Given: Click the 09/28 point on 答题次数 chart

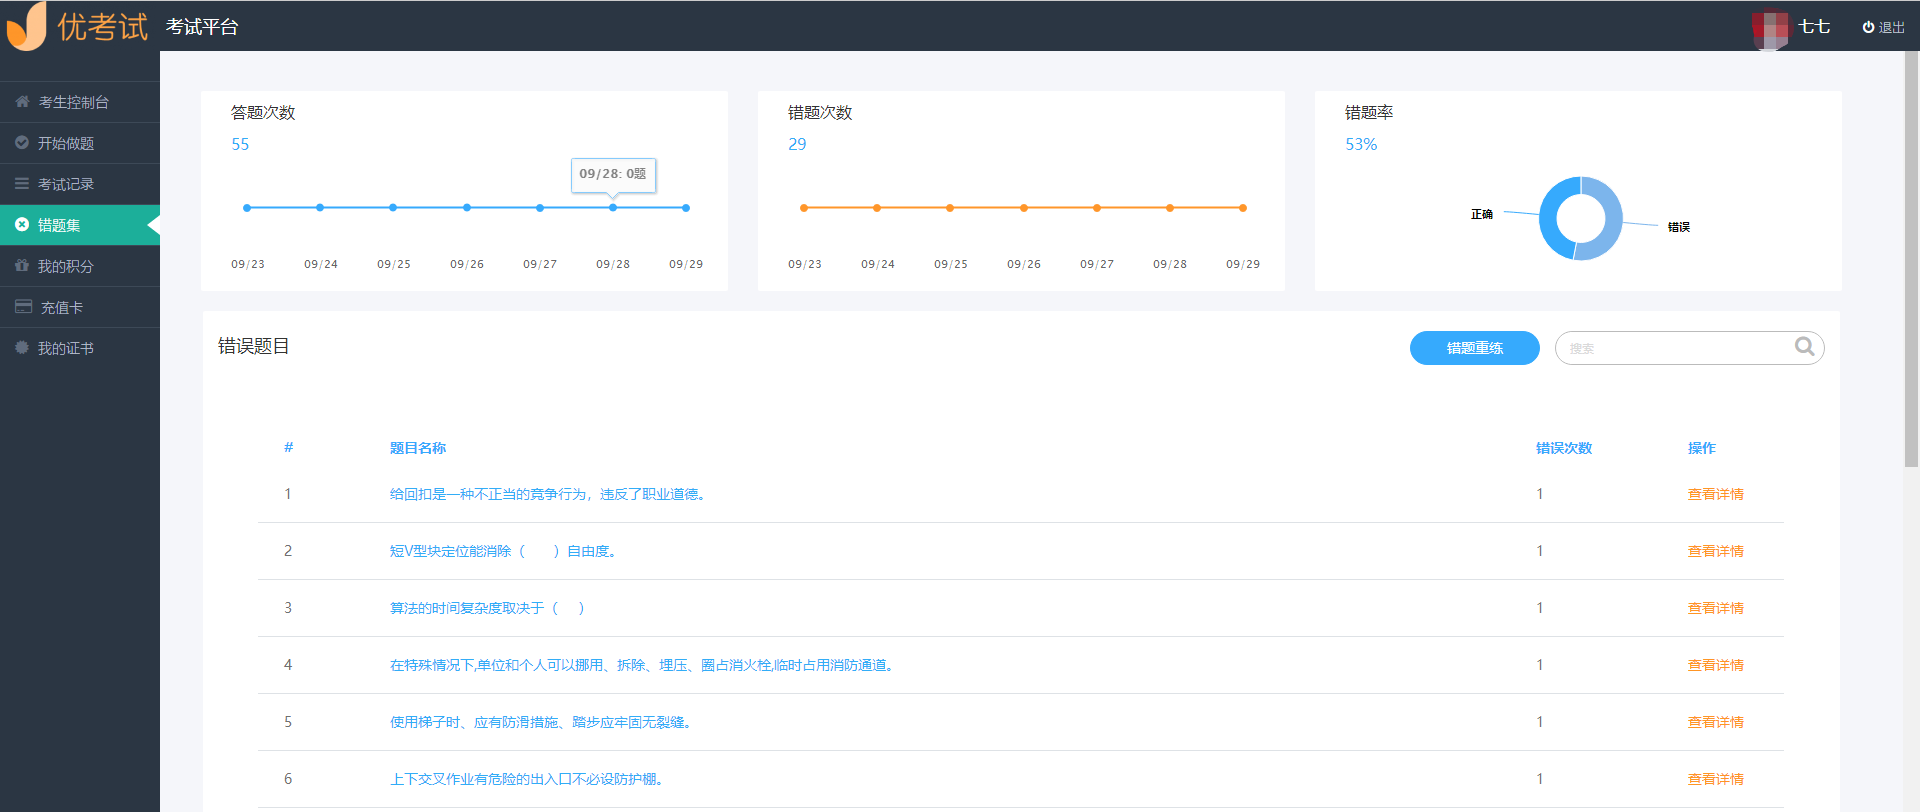Looking at the screenshot, I should (613, 208).
